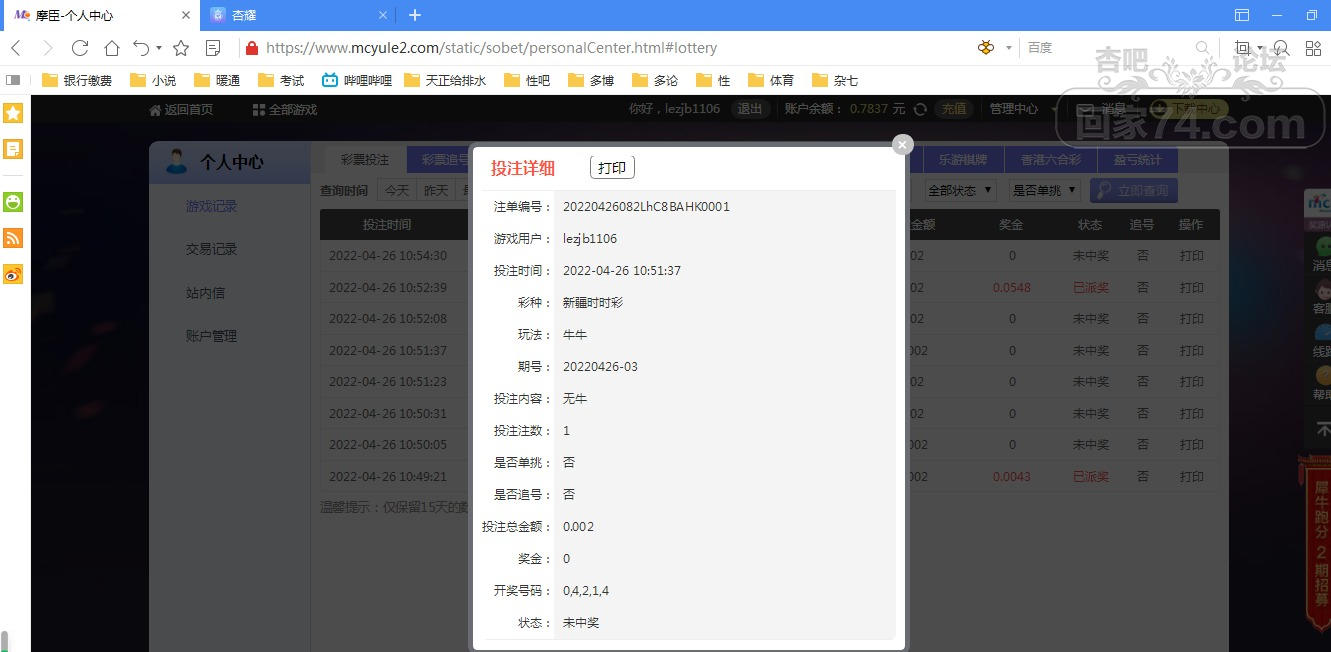
Task: Click the restore closed tab undo icon
Action: 141,48
